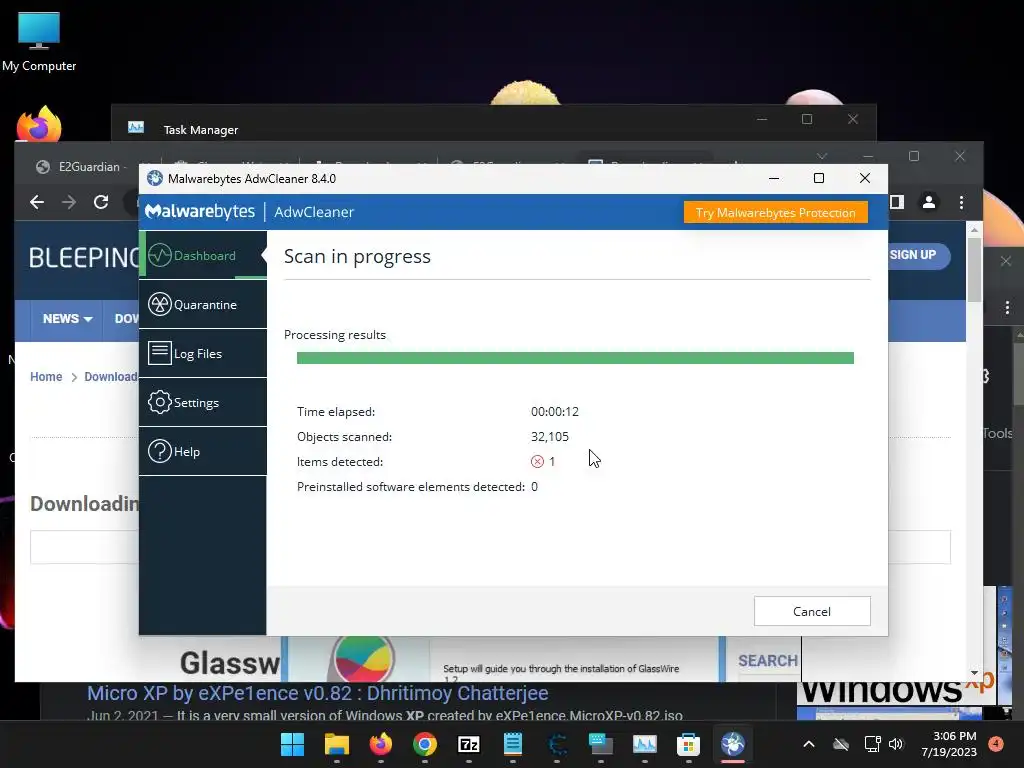Switch to Chrome on the taskbar

[424, 744]
